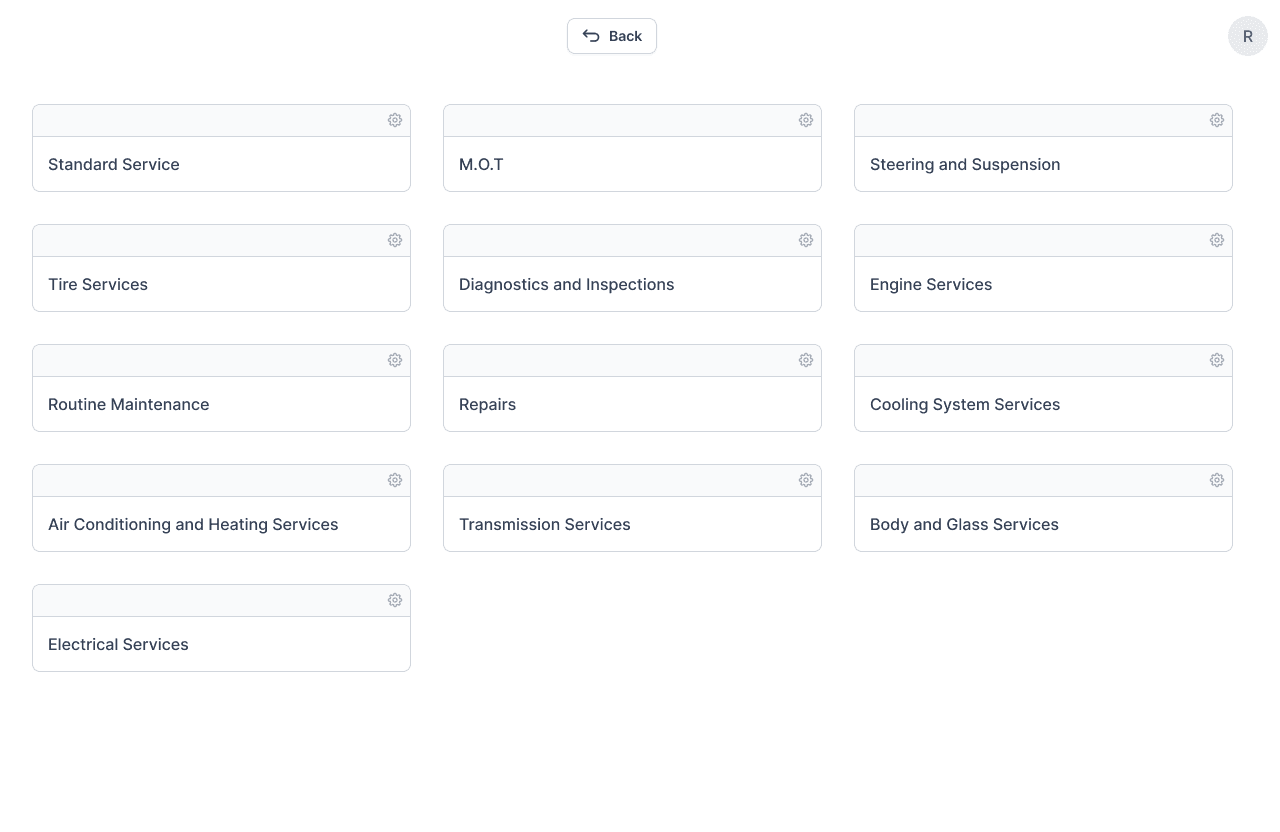Open settings gear for Body and Glass Services
Screen dimensions: 1280x832
click(1217, 480)
